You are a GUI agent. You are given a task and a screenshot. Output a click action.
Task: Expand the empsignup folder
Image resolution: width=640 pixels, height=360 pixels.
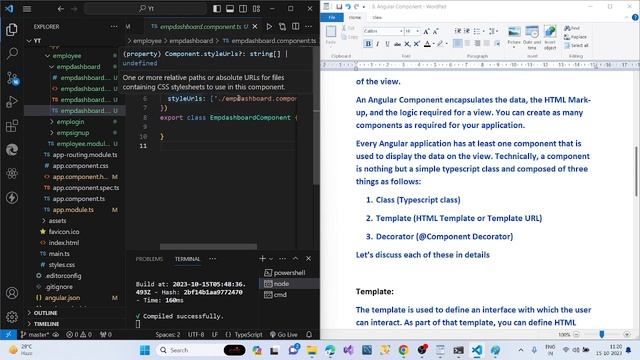tap(73, 133)
